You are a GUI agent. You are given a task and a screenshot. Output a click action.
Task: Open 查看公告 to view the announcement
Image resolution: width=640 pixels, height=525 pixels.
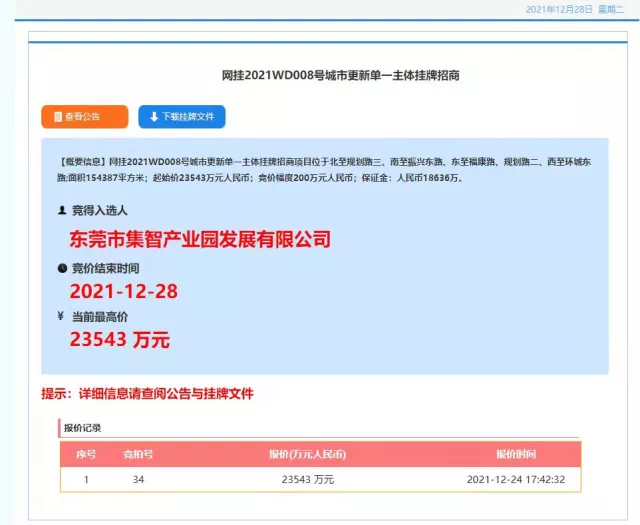coord(84,117)
